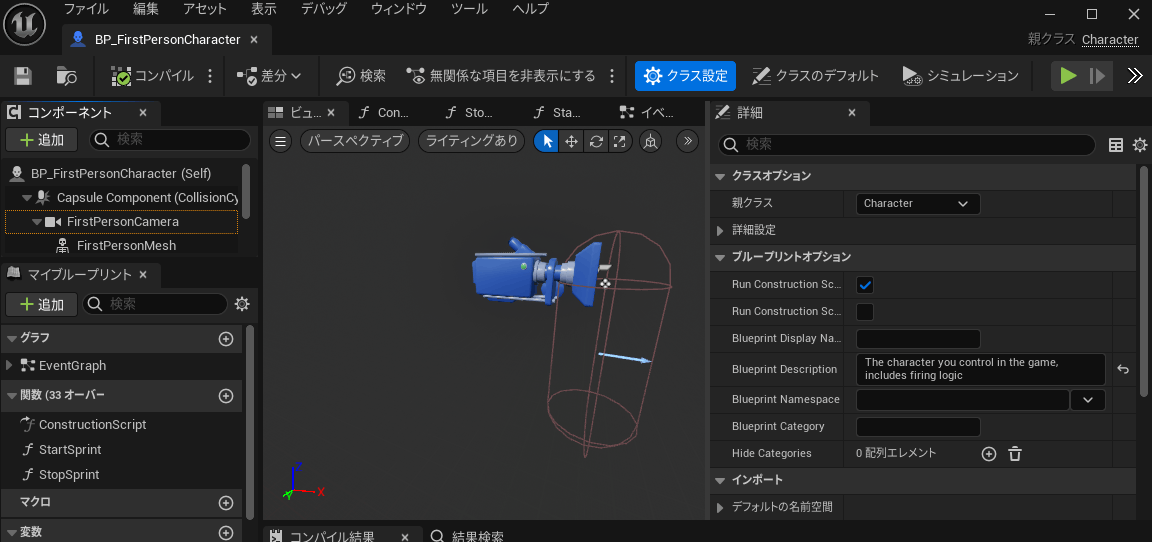1152x542 pixels.
Task: Open details panel property matrix table icon
Action: [1115, 145]
